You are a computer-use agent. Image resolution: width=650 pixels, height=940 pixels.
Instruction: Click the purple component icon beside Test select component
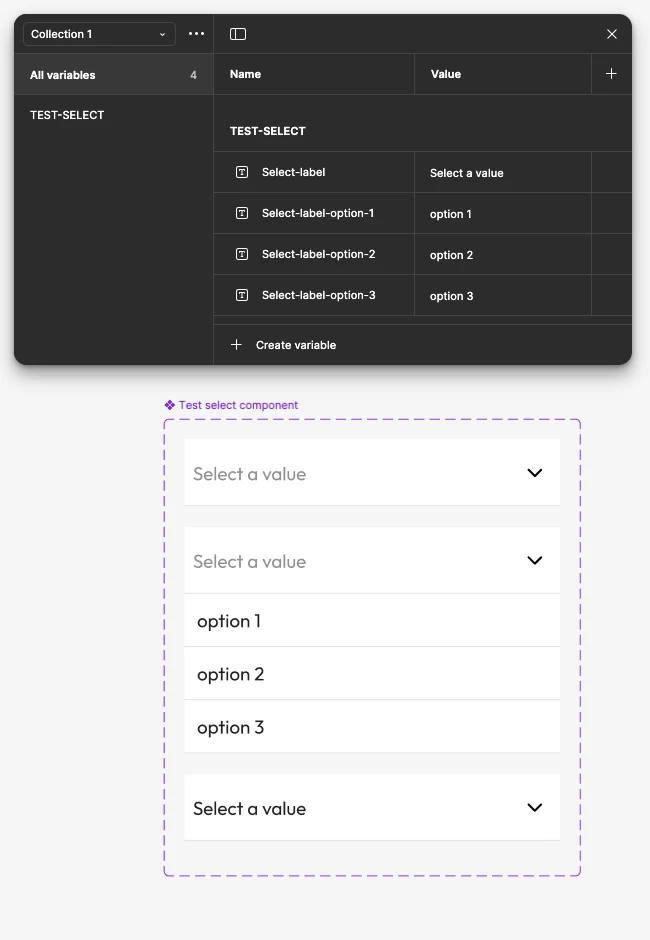click(170, 405)
